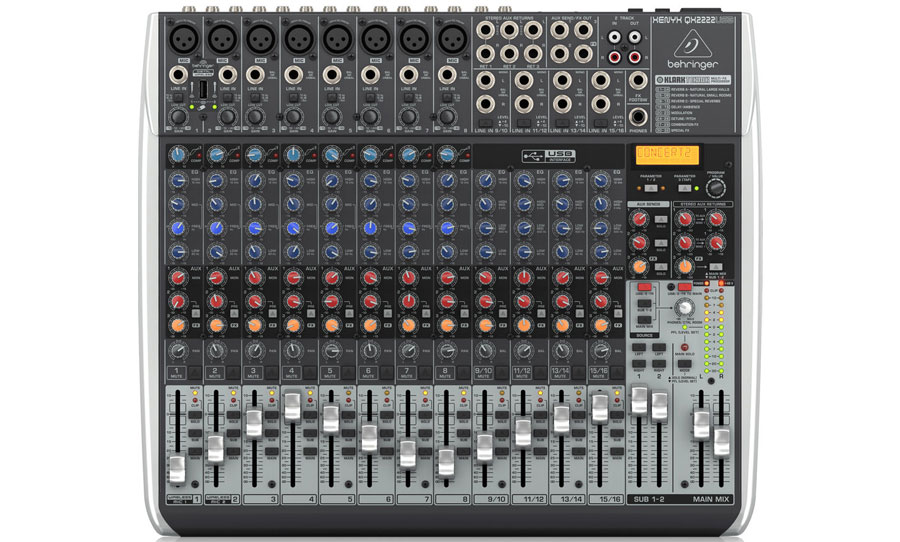Click the Klark Teknik logo
Viewport: 900px width, 542px height.
[693, 80]
